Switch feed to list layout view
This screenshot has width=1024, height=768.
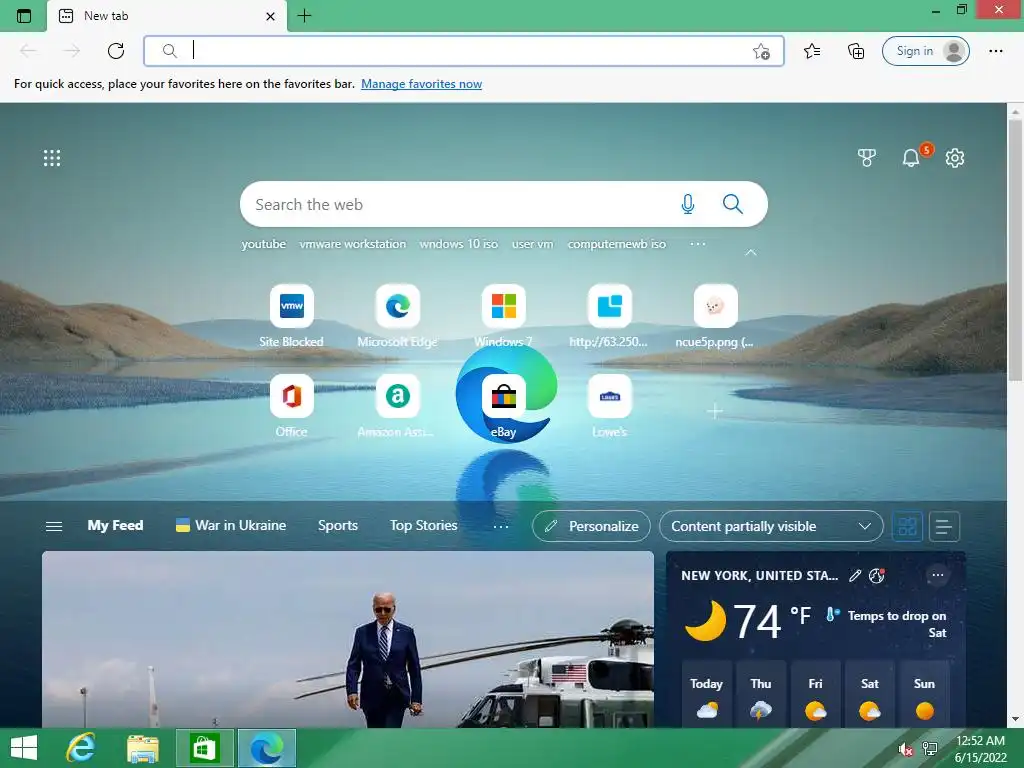point(944,526)
